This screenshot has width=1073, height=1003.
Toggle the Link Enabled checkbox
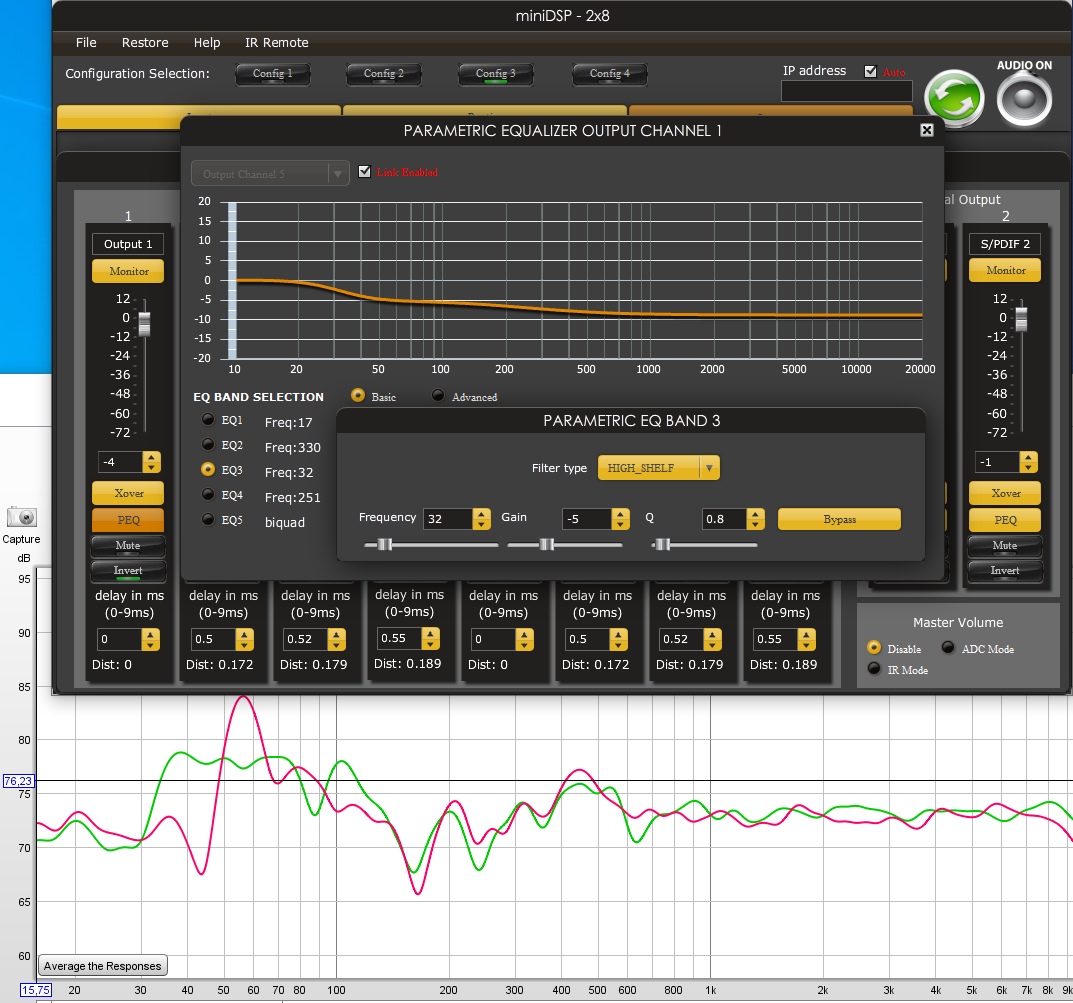point(365,172)
